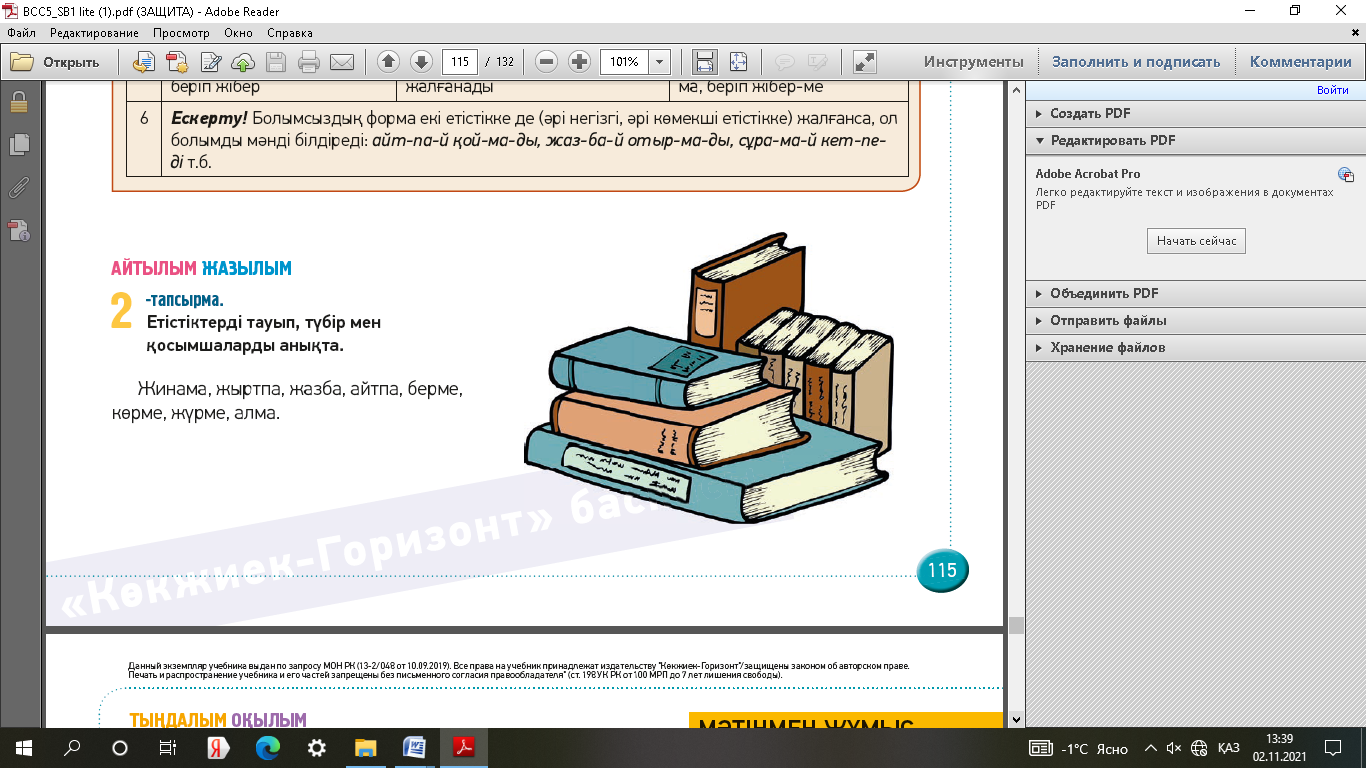Image resolution: width=1366 pixels, height=768 pixels.
Task: Go to next page with down arrow
Action: click(x=421, y=62)
